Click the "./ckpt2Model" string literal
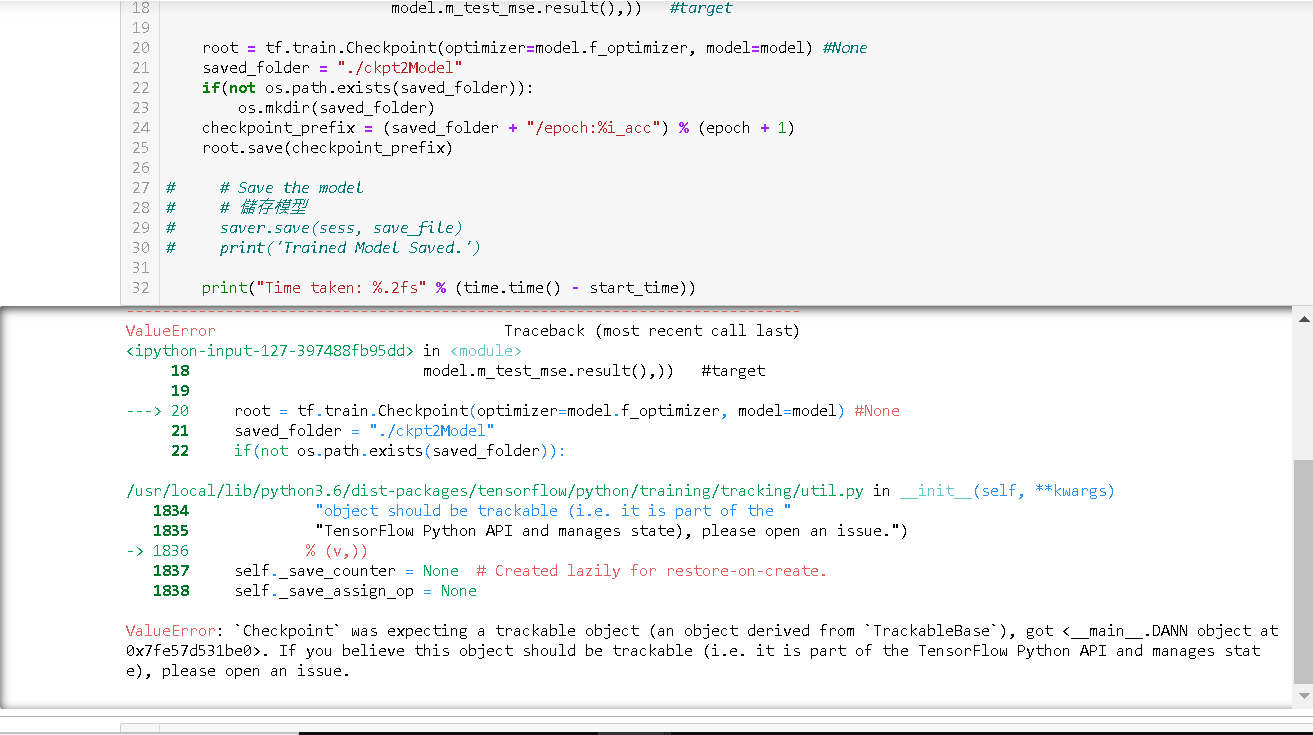The width and height of the screenshot is (1313, 735). point(399,67)
